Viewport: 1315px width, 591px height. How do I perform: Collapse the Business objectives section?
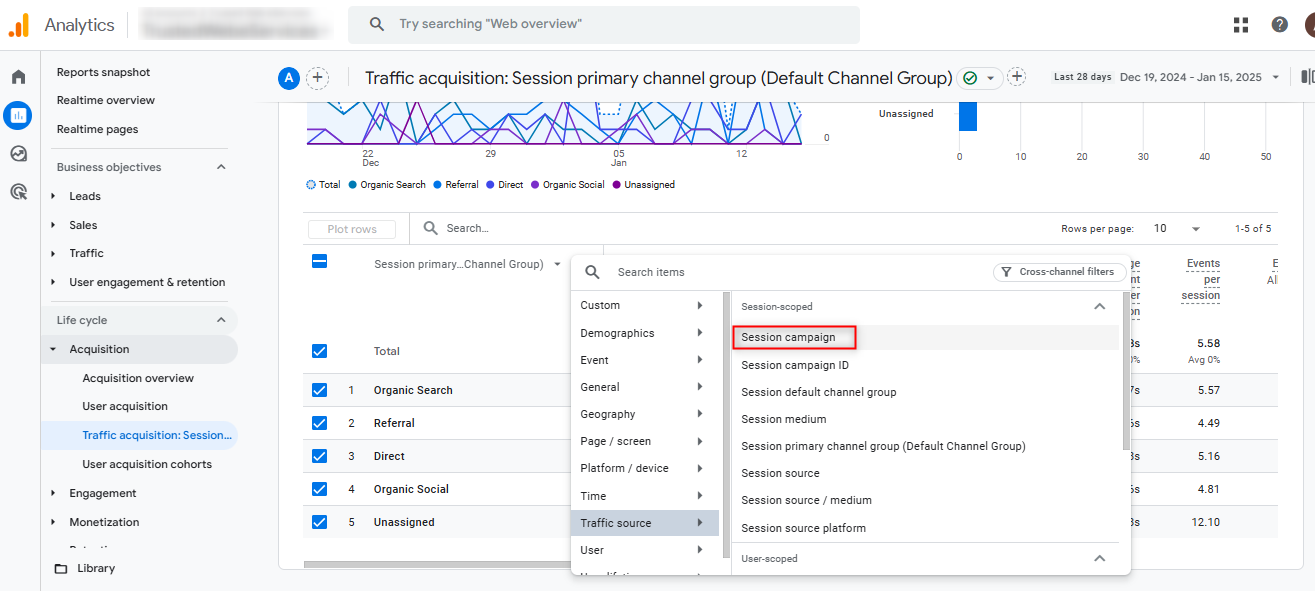[221, 167]
